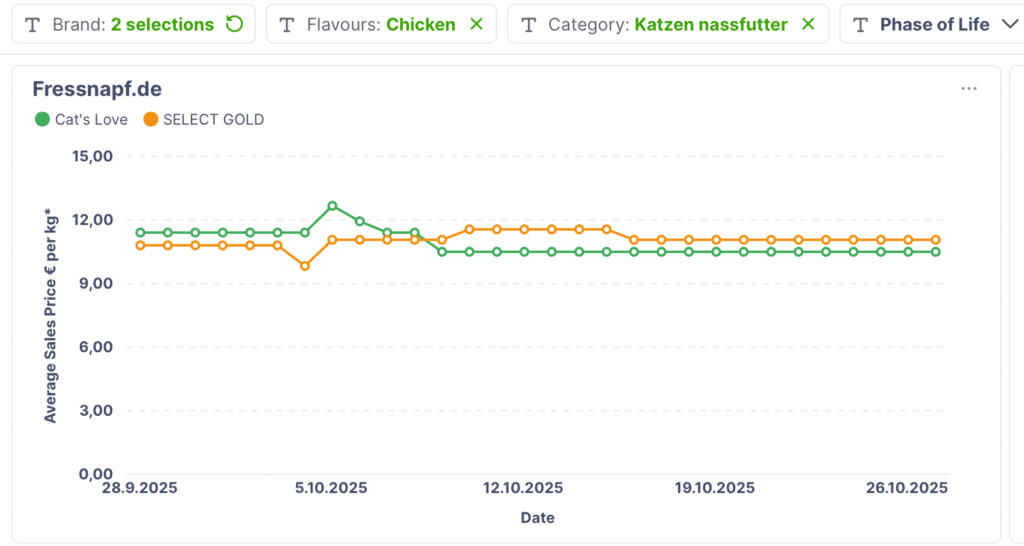Toggle SELECT GOLD series in legend
1024x546 pixels.
point(213,119)
